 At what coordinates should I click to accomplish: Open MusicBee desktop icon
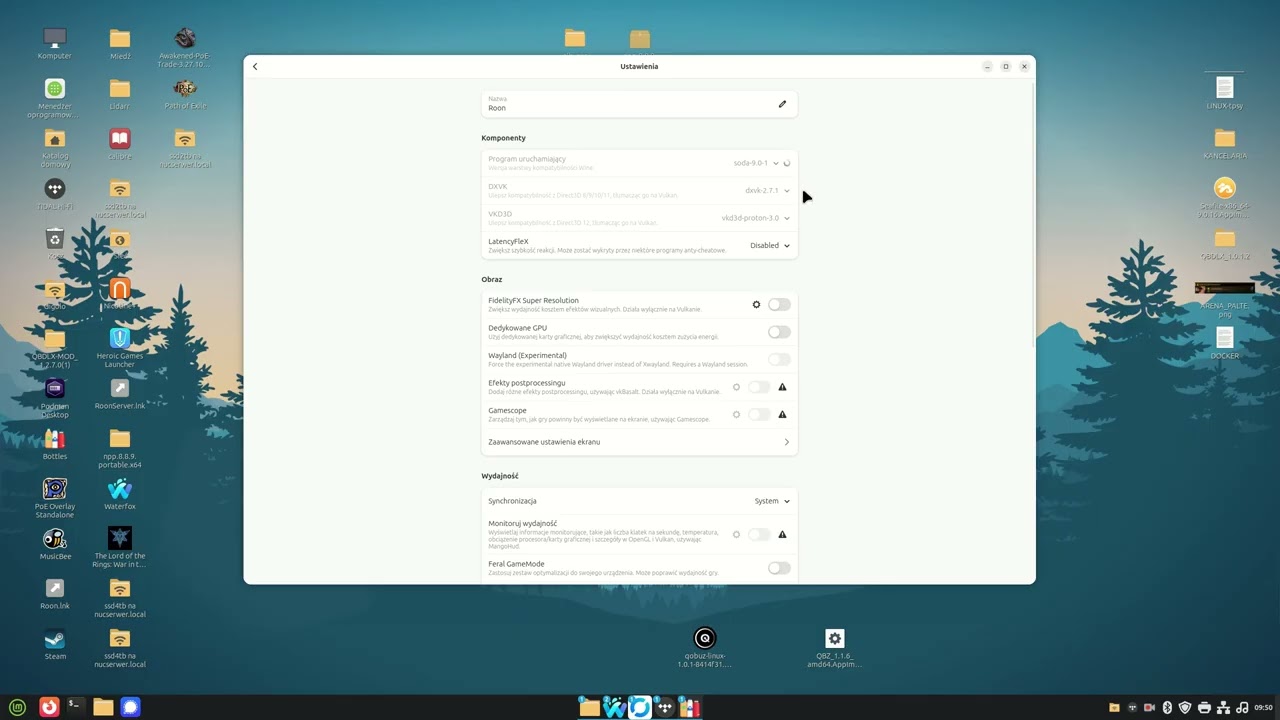click(x=55, y=544)
